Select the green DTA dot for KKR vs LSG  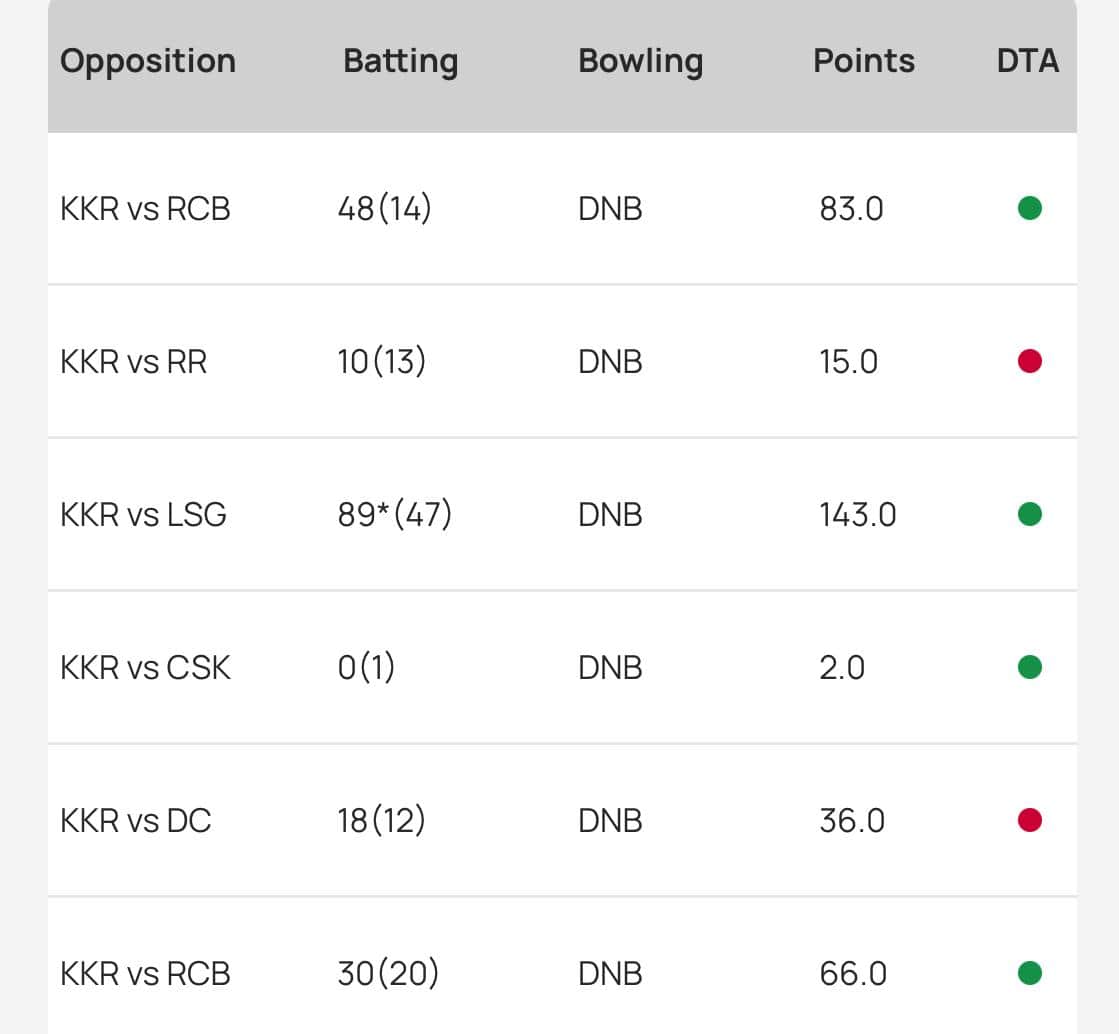tap(1029, 514)
